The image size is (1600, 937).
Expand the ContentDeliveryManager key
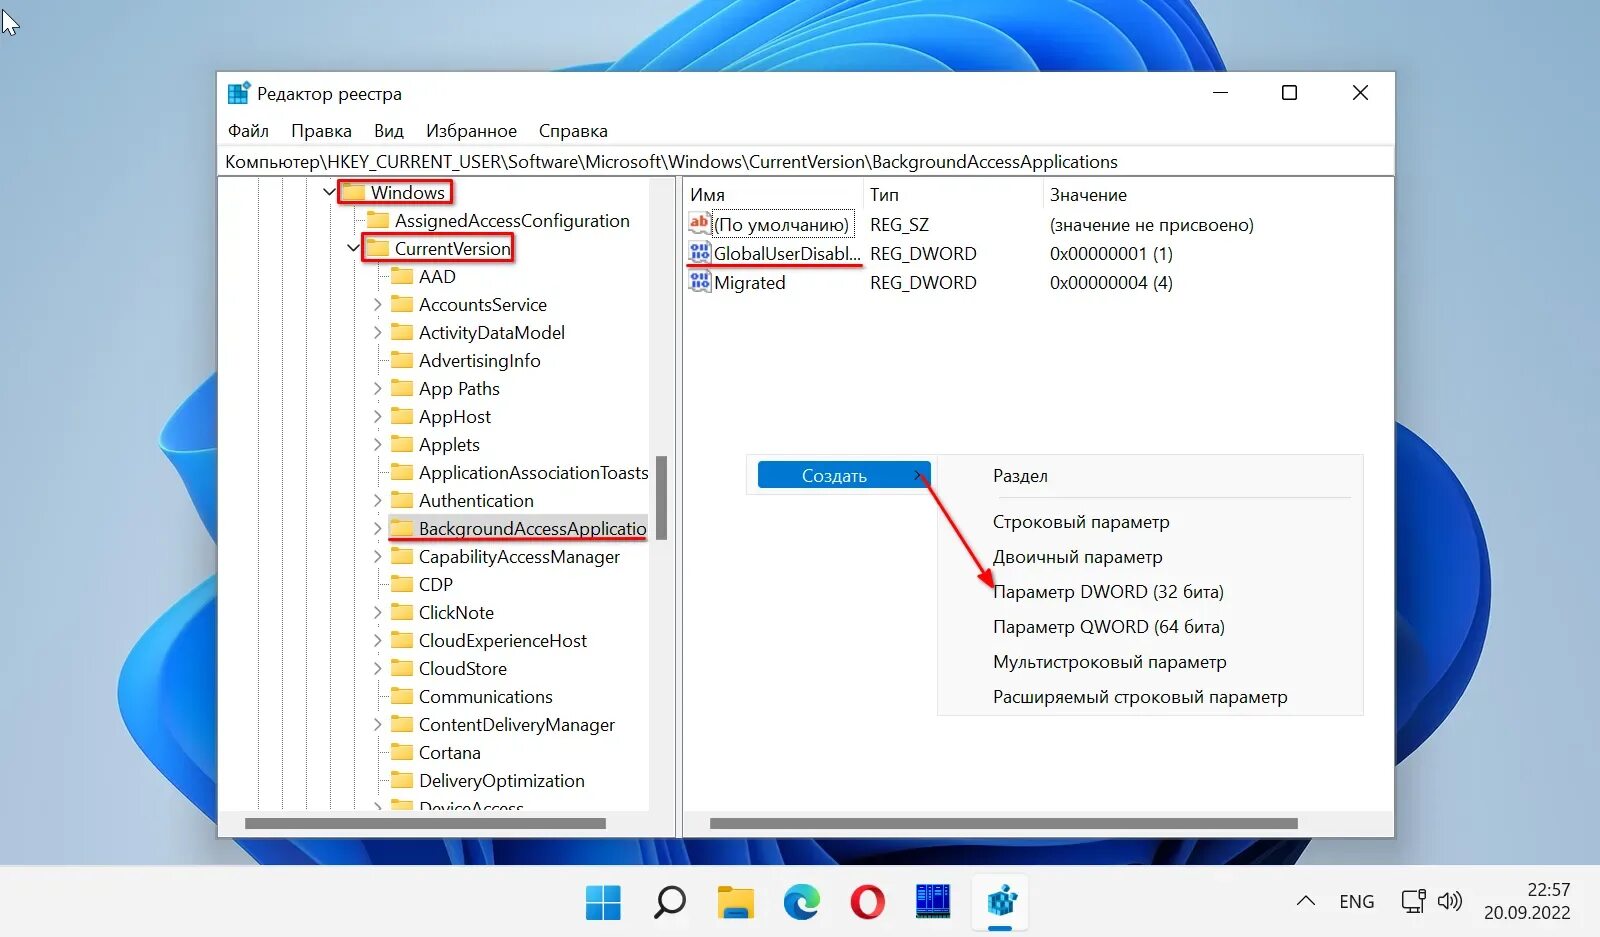(x=377, y=724)
